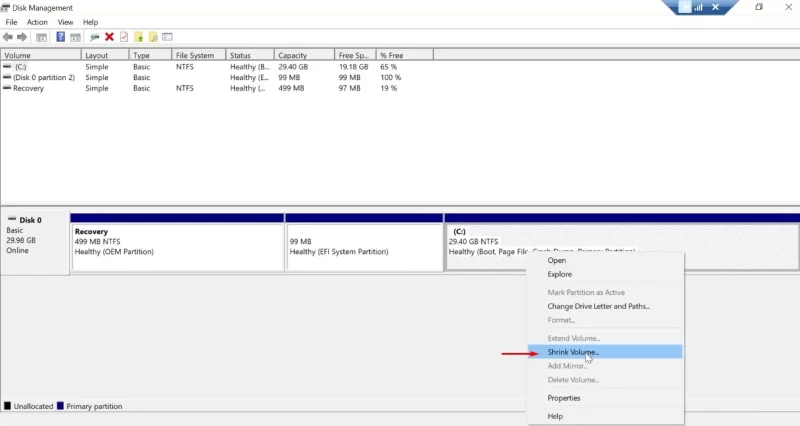Screen dimensions: 800x426
Task: Select the 99 MB EFI System Partition block
Action: tap(364, 243)
